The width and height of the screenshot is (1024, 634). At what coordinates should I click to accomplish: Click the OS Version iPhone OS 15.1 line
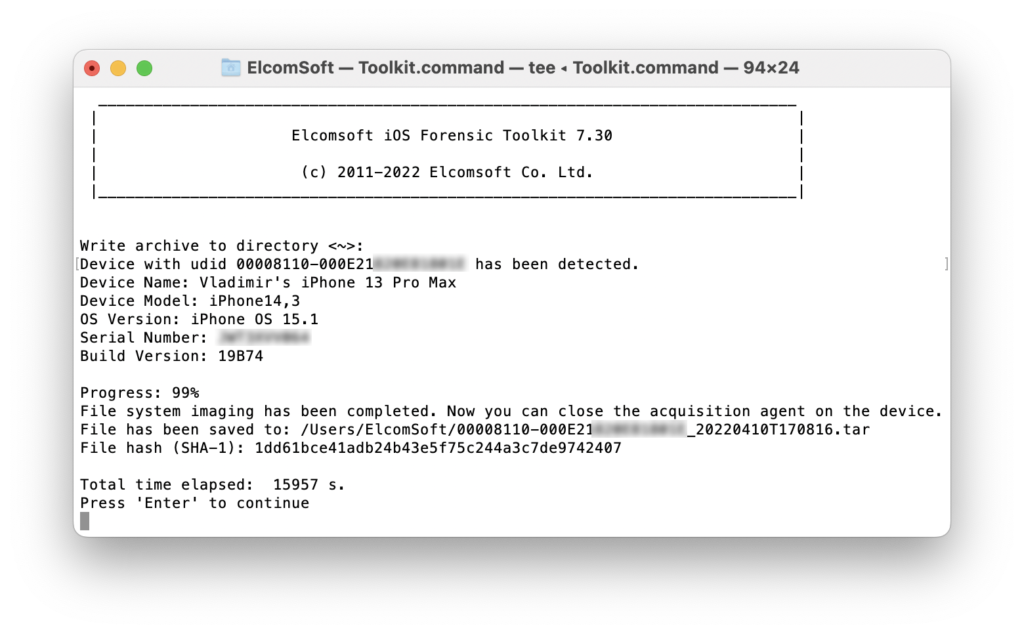(x=200, y=318)
